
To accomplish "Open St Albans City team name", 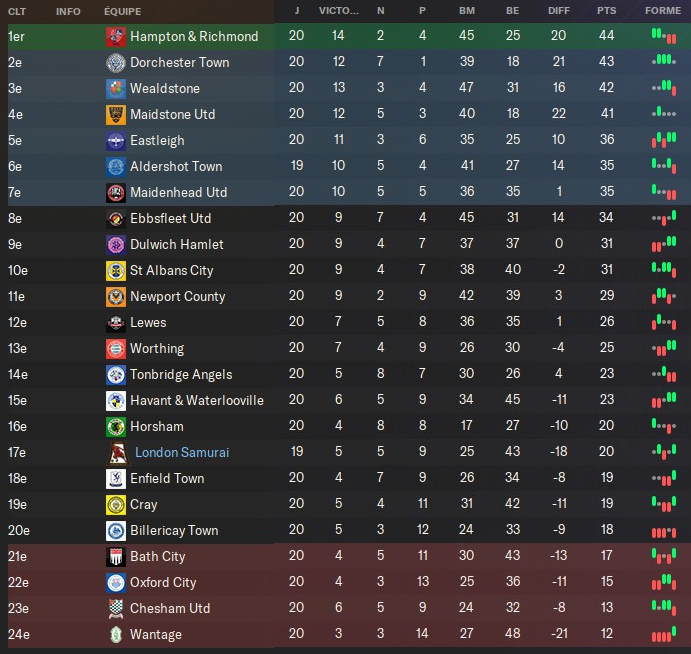I will coord(171,271).
